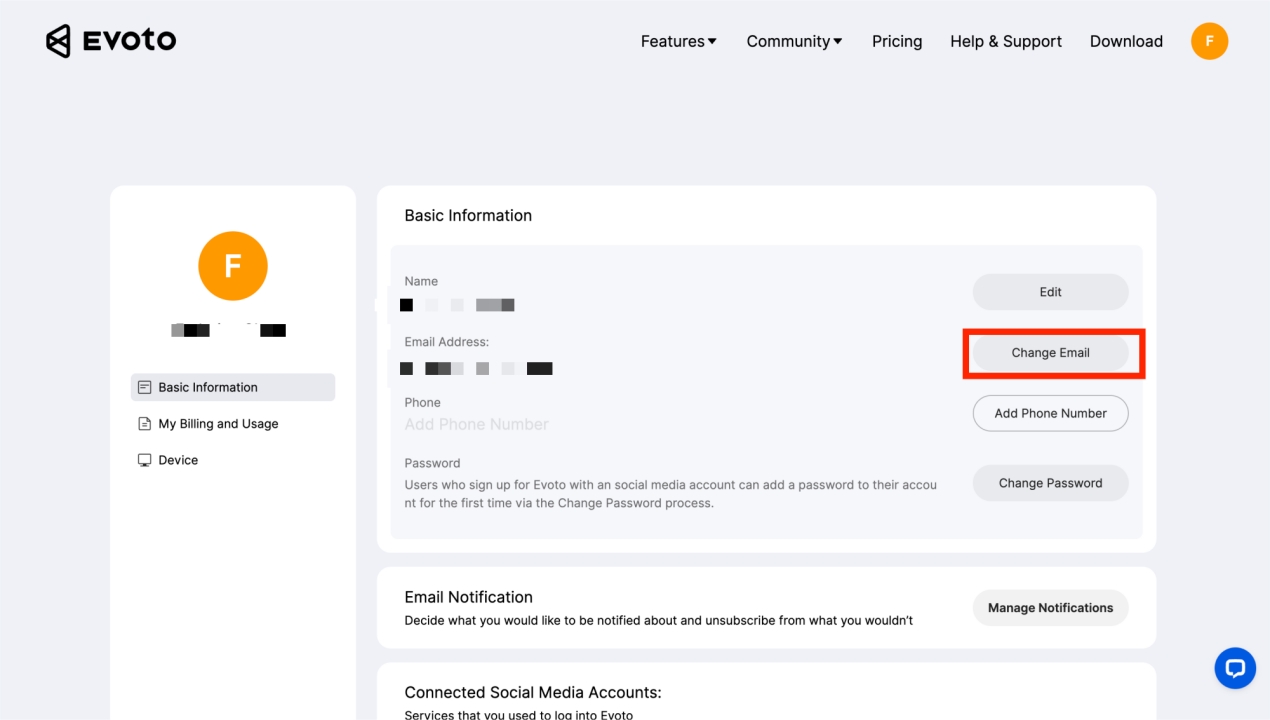
Task: Click the large orange profile picture in sidebar
Action: (x=233, y=266)
